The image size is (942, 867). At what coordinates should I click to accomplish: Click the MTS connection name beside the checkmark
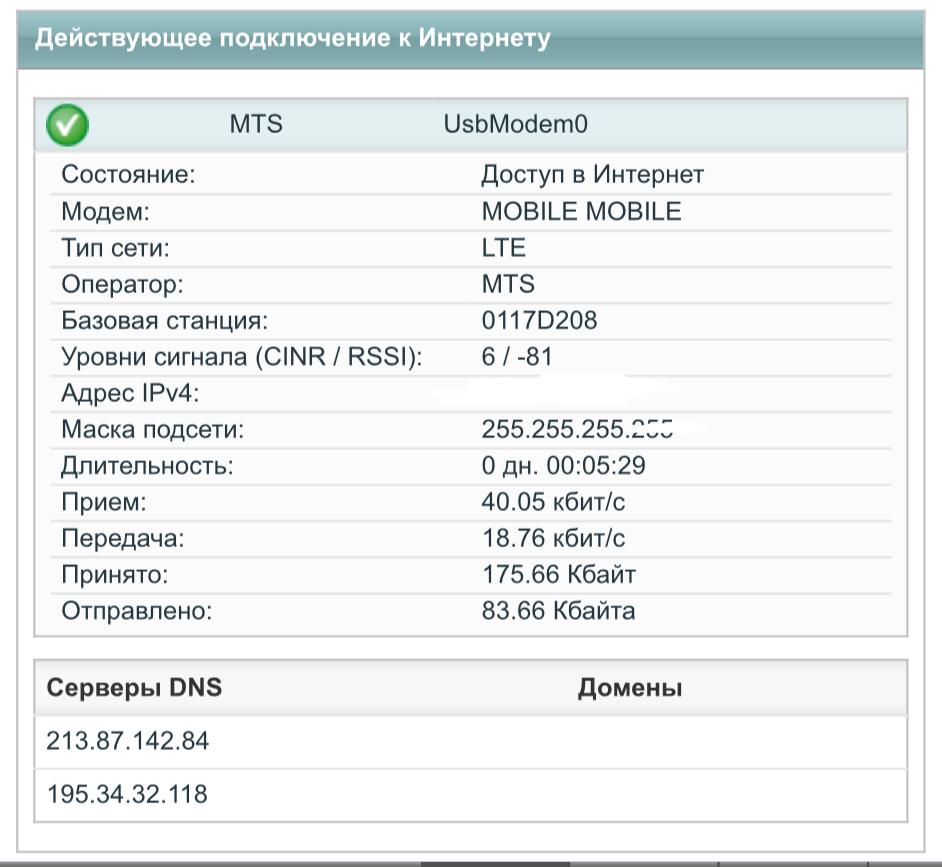point(256,124)
